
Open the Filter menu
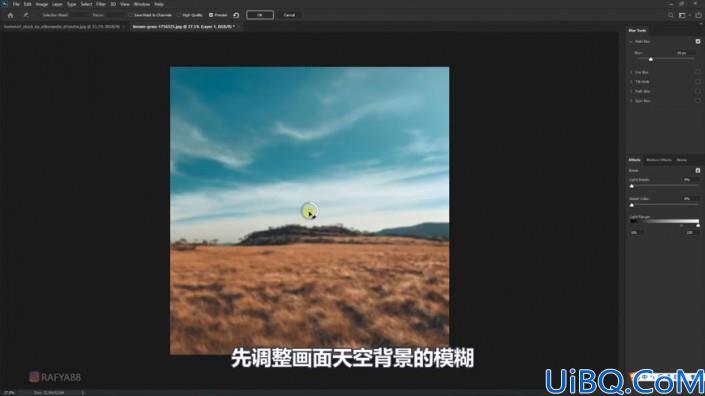pyautogui.click(x=101, y=4)
